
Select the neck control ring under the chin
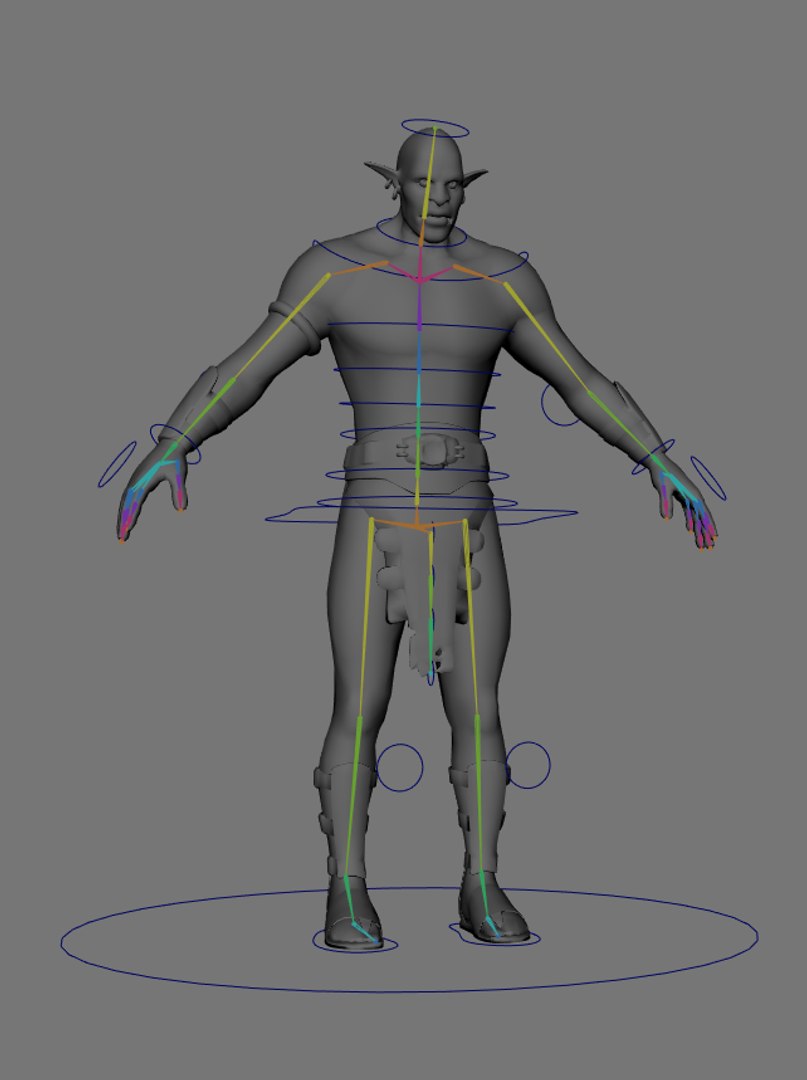(422, 233)
